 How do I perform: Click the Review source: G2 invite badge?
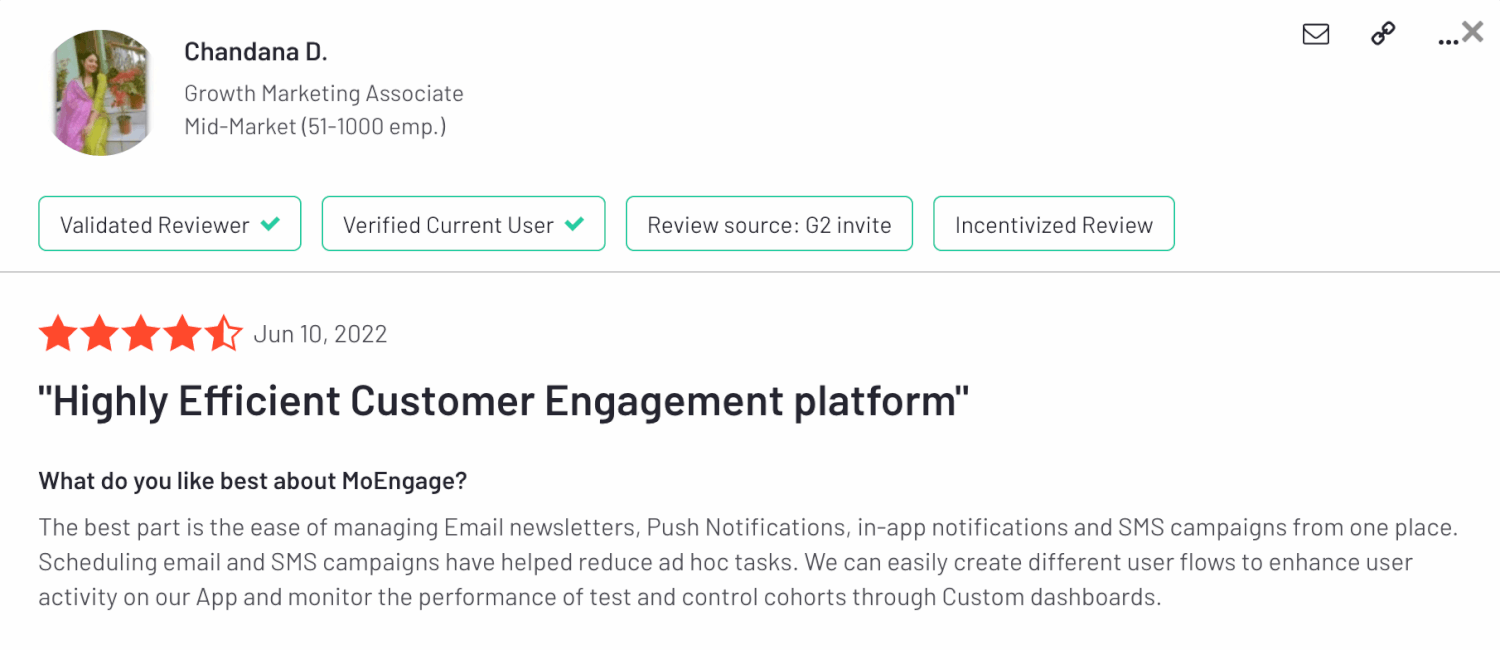(x=769, y=224)
